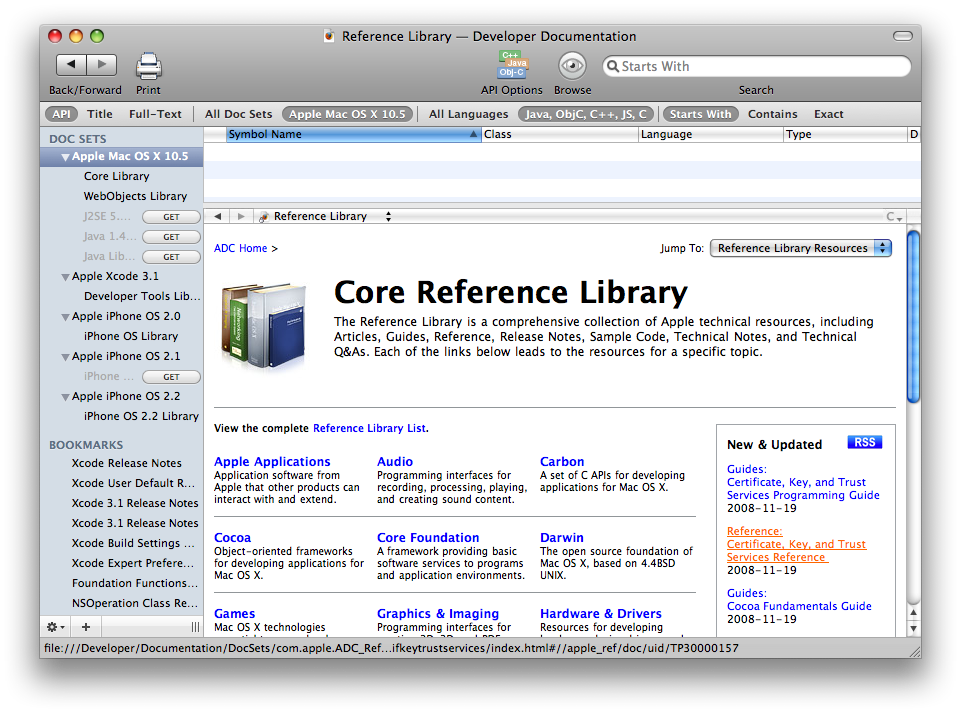This screenshot has height=713, width=961.
Task: Open API Options language icon
Action: [x=512, y=65]
